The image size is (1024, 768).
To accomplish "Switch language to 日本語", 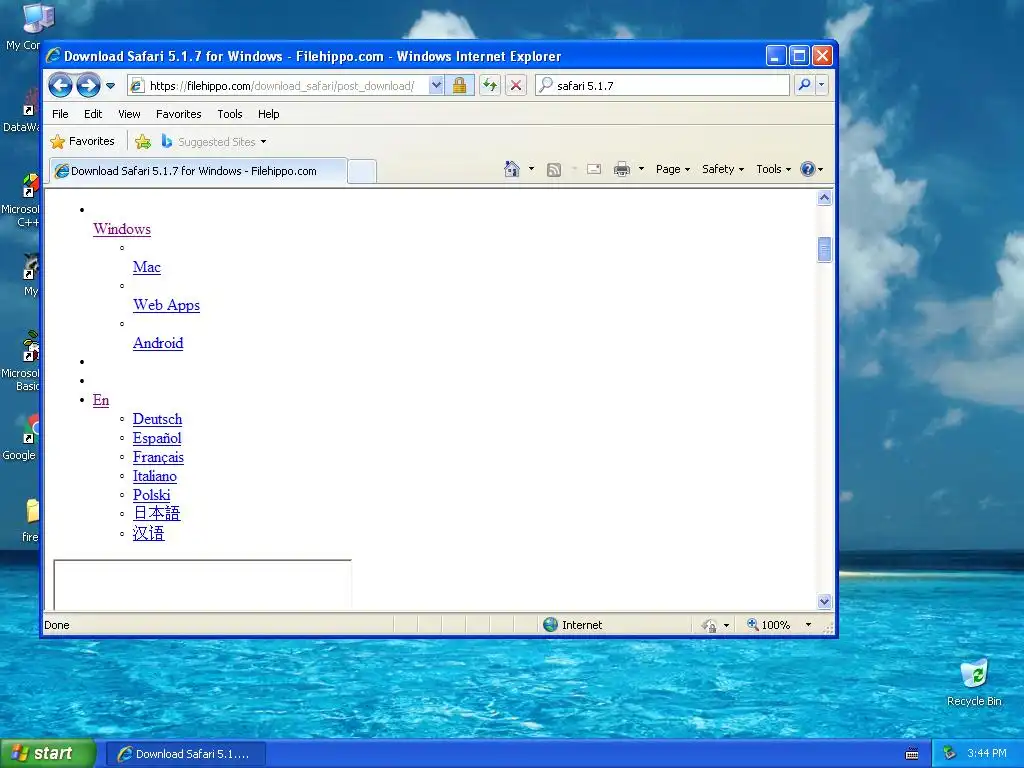I will point(157,514).
